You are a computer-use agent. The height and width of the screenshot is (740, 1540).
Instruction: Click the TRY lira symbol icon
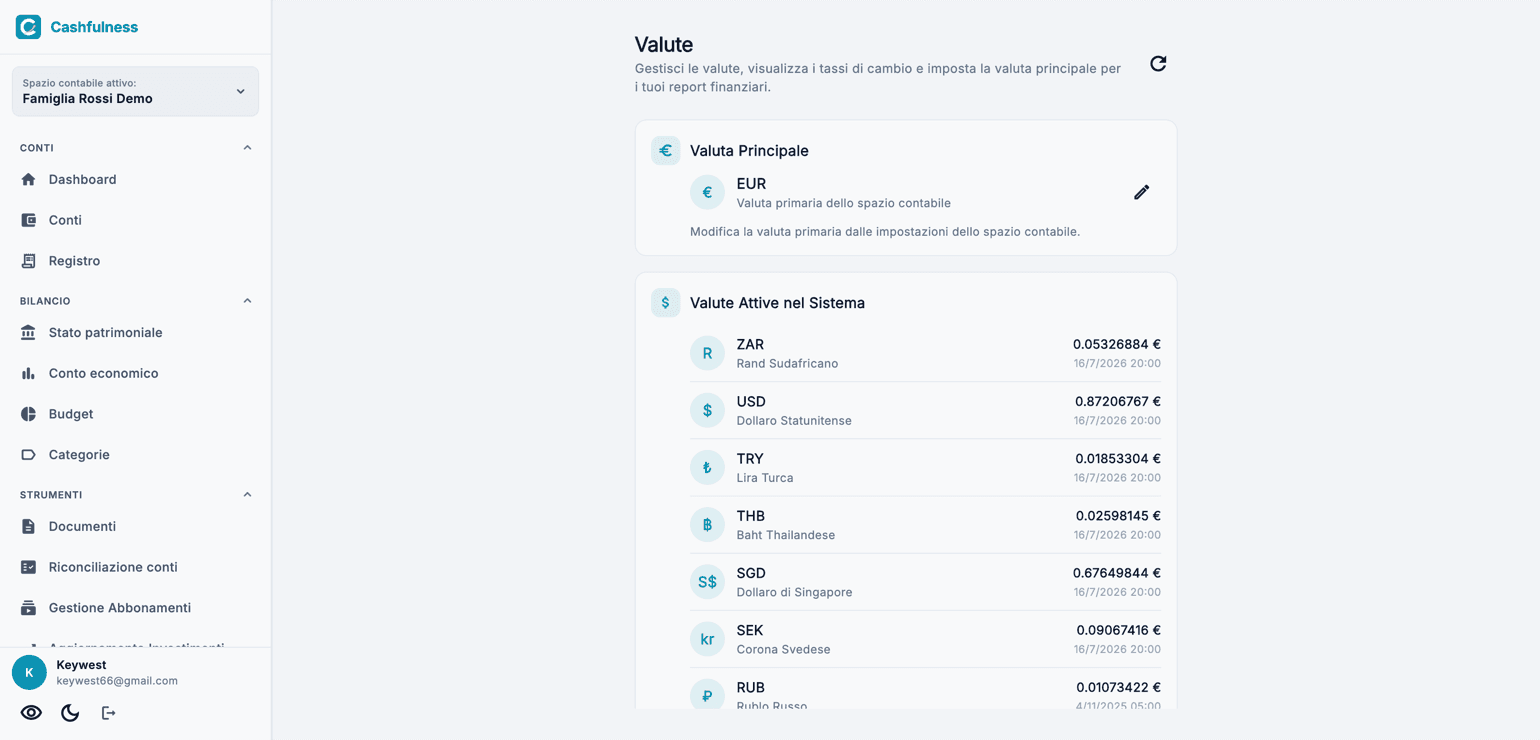coord(707,467)
